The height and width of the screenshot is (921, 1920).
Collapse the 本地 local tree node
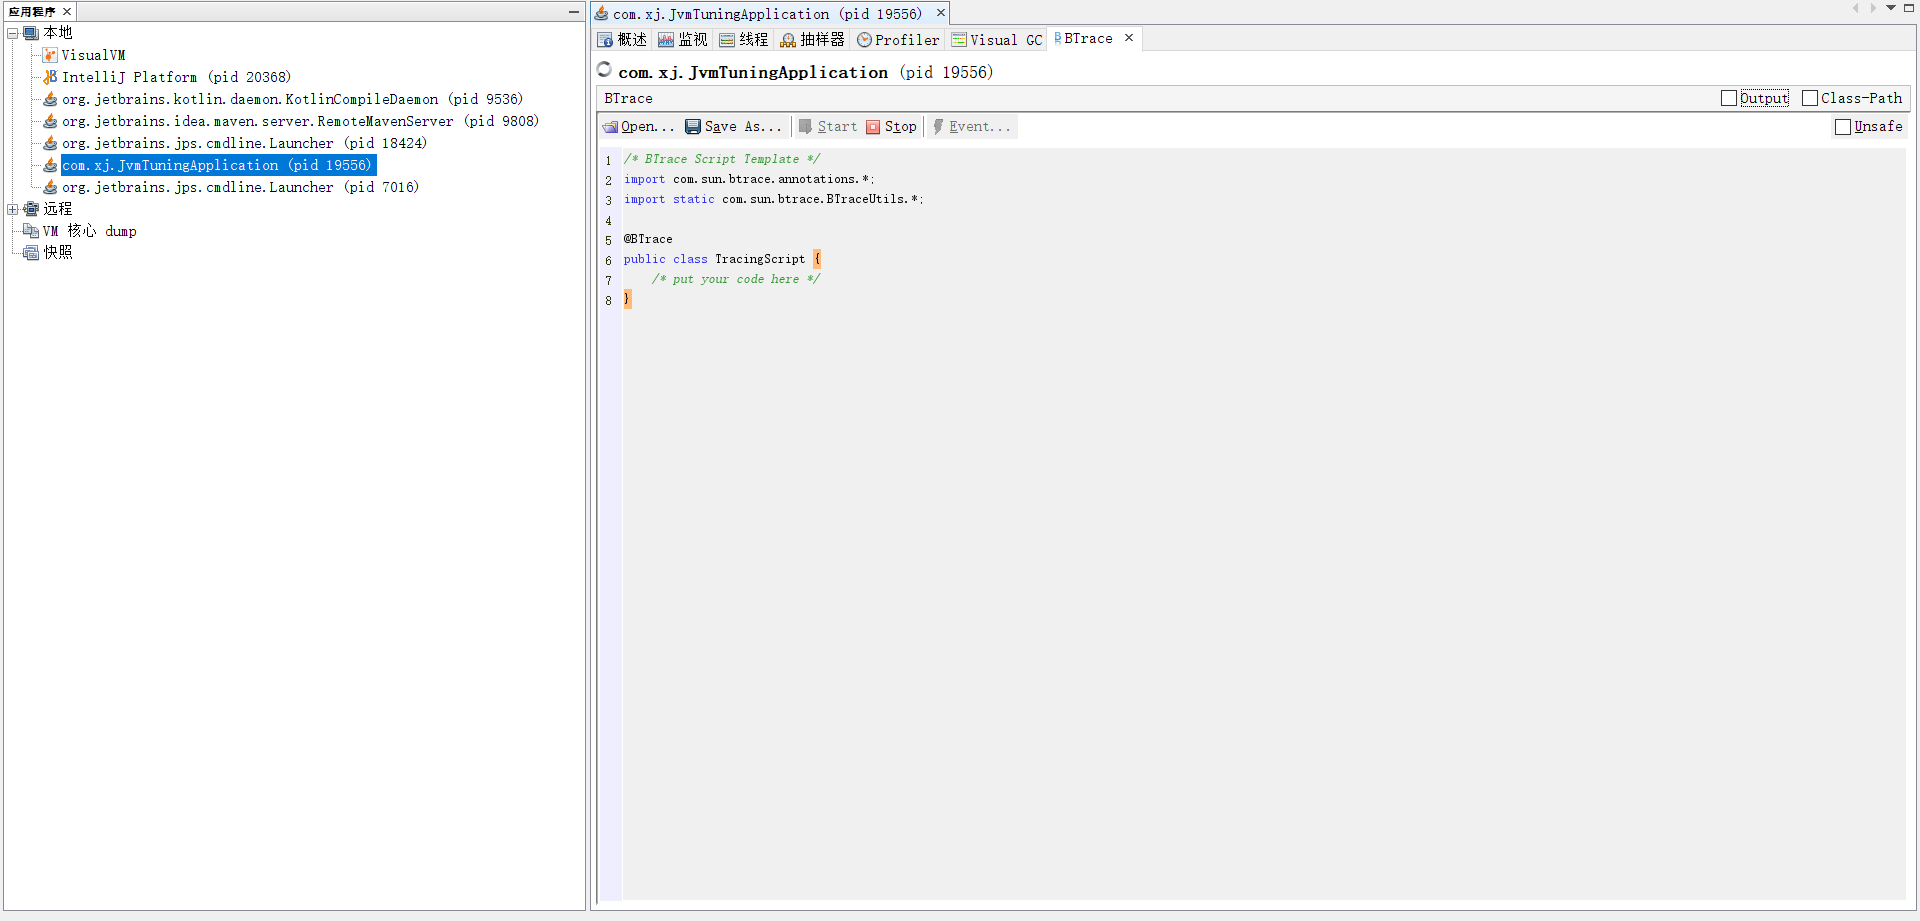(13, 33)
